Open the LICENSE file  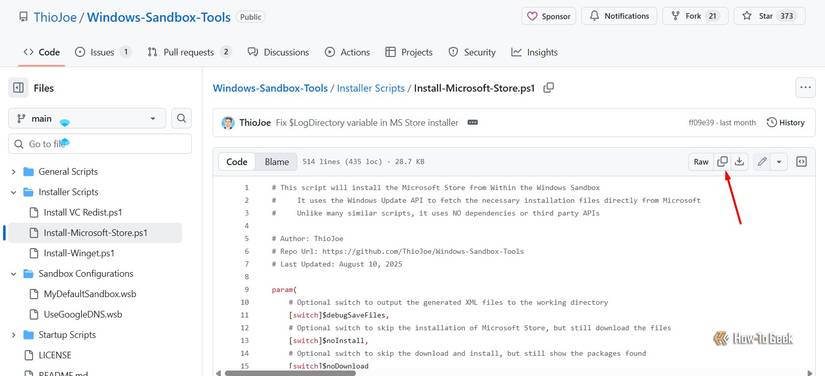(x=55, y=355)
